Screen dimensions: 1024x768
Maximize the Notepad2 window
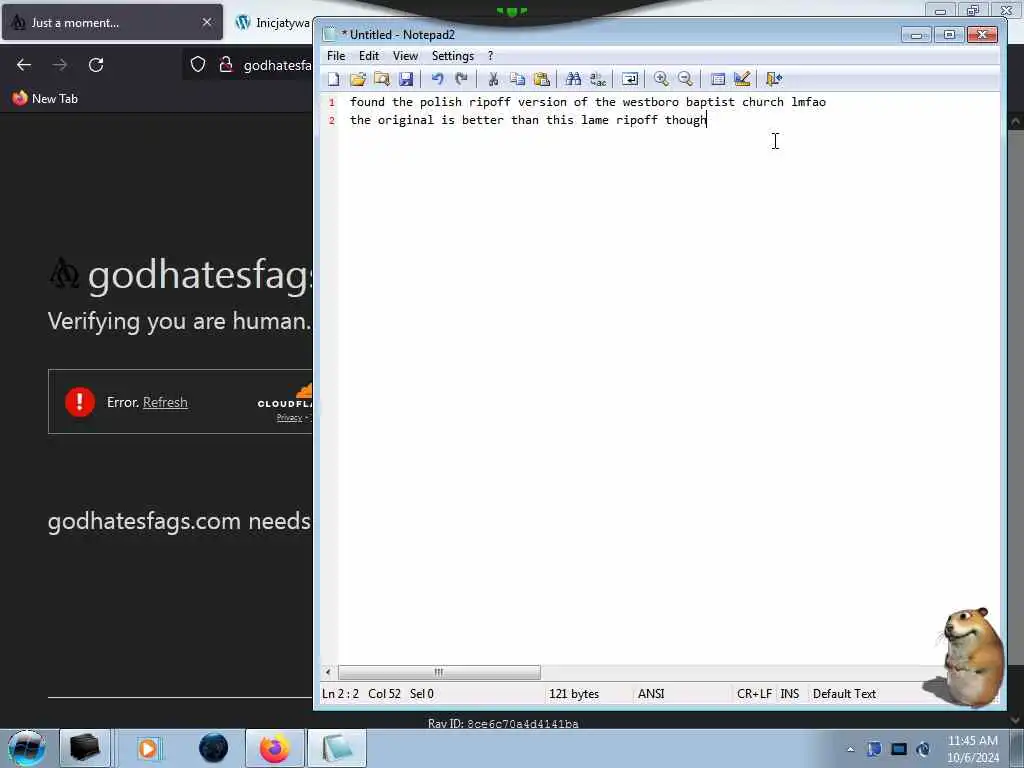(x=949, y=35)
